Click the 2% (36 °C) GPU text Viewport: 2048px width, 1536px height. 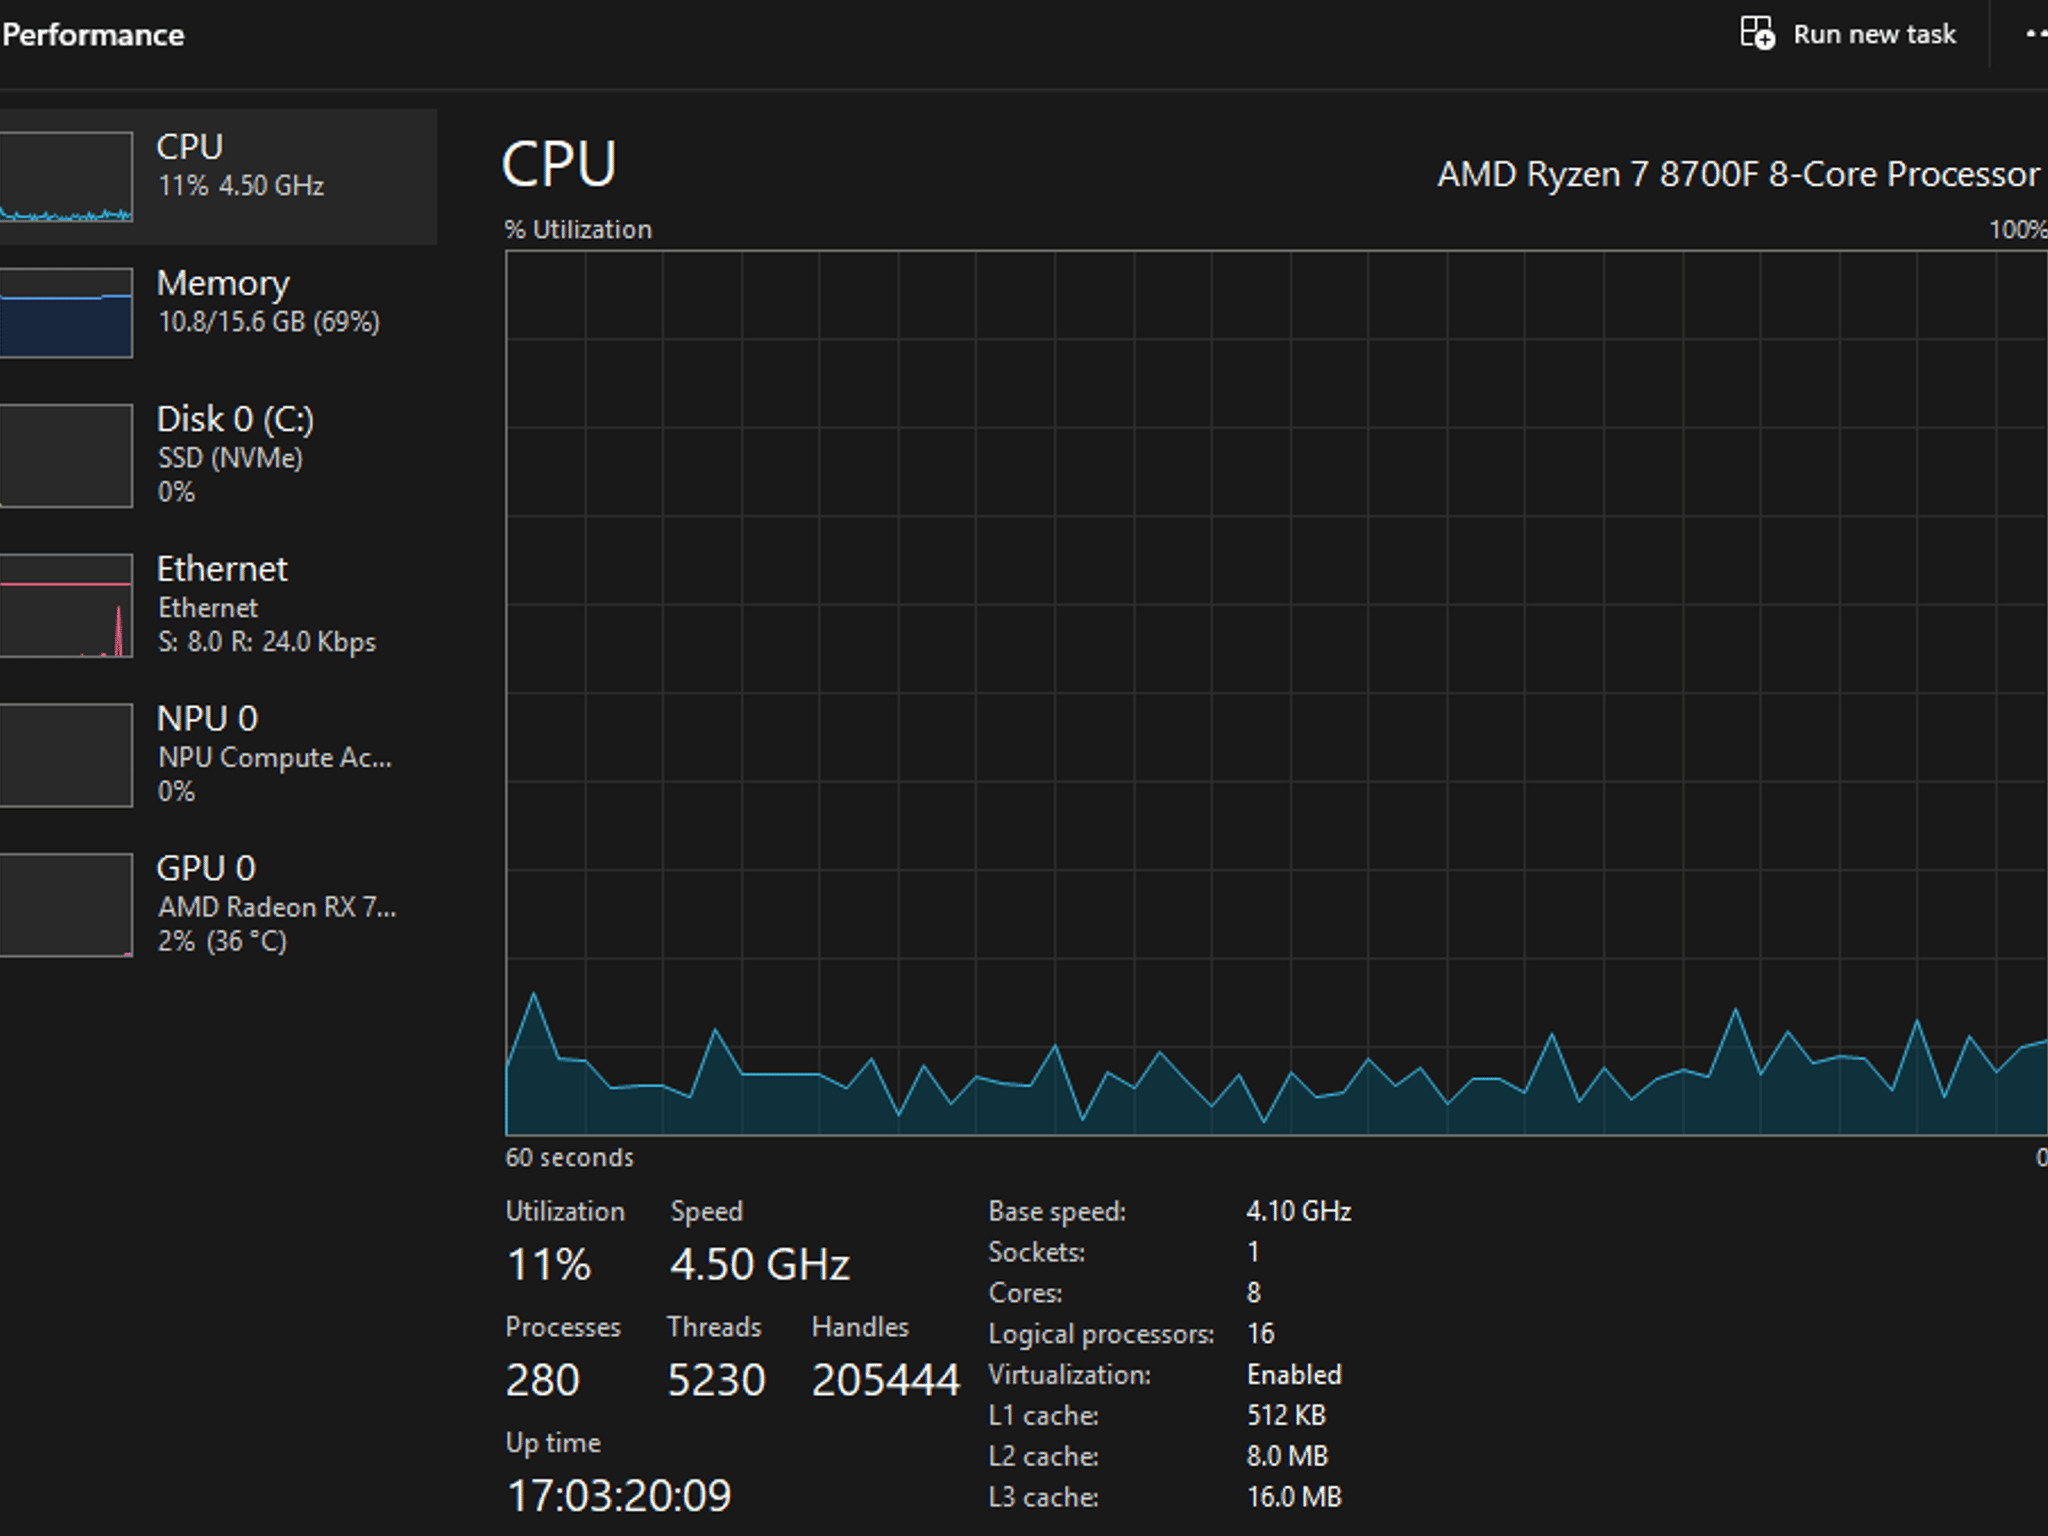pyautogui.click(x=222, y=942)
